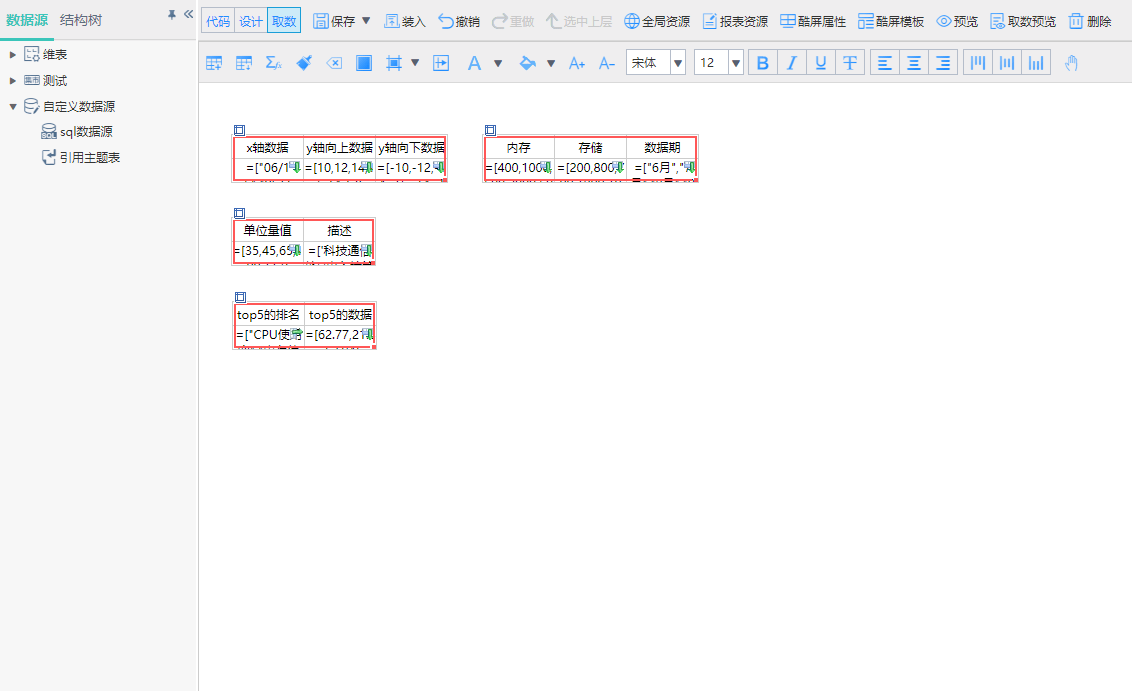Select the format painter brush icon
Image resolution: width=1132 pixels, height=691 pixels.
pos(304,62)
